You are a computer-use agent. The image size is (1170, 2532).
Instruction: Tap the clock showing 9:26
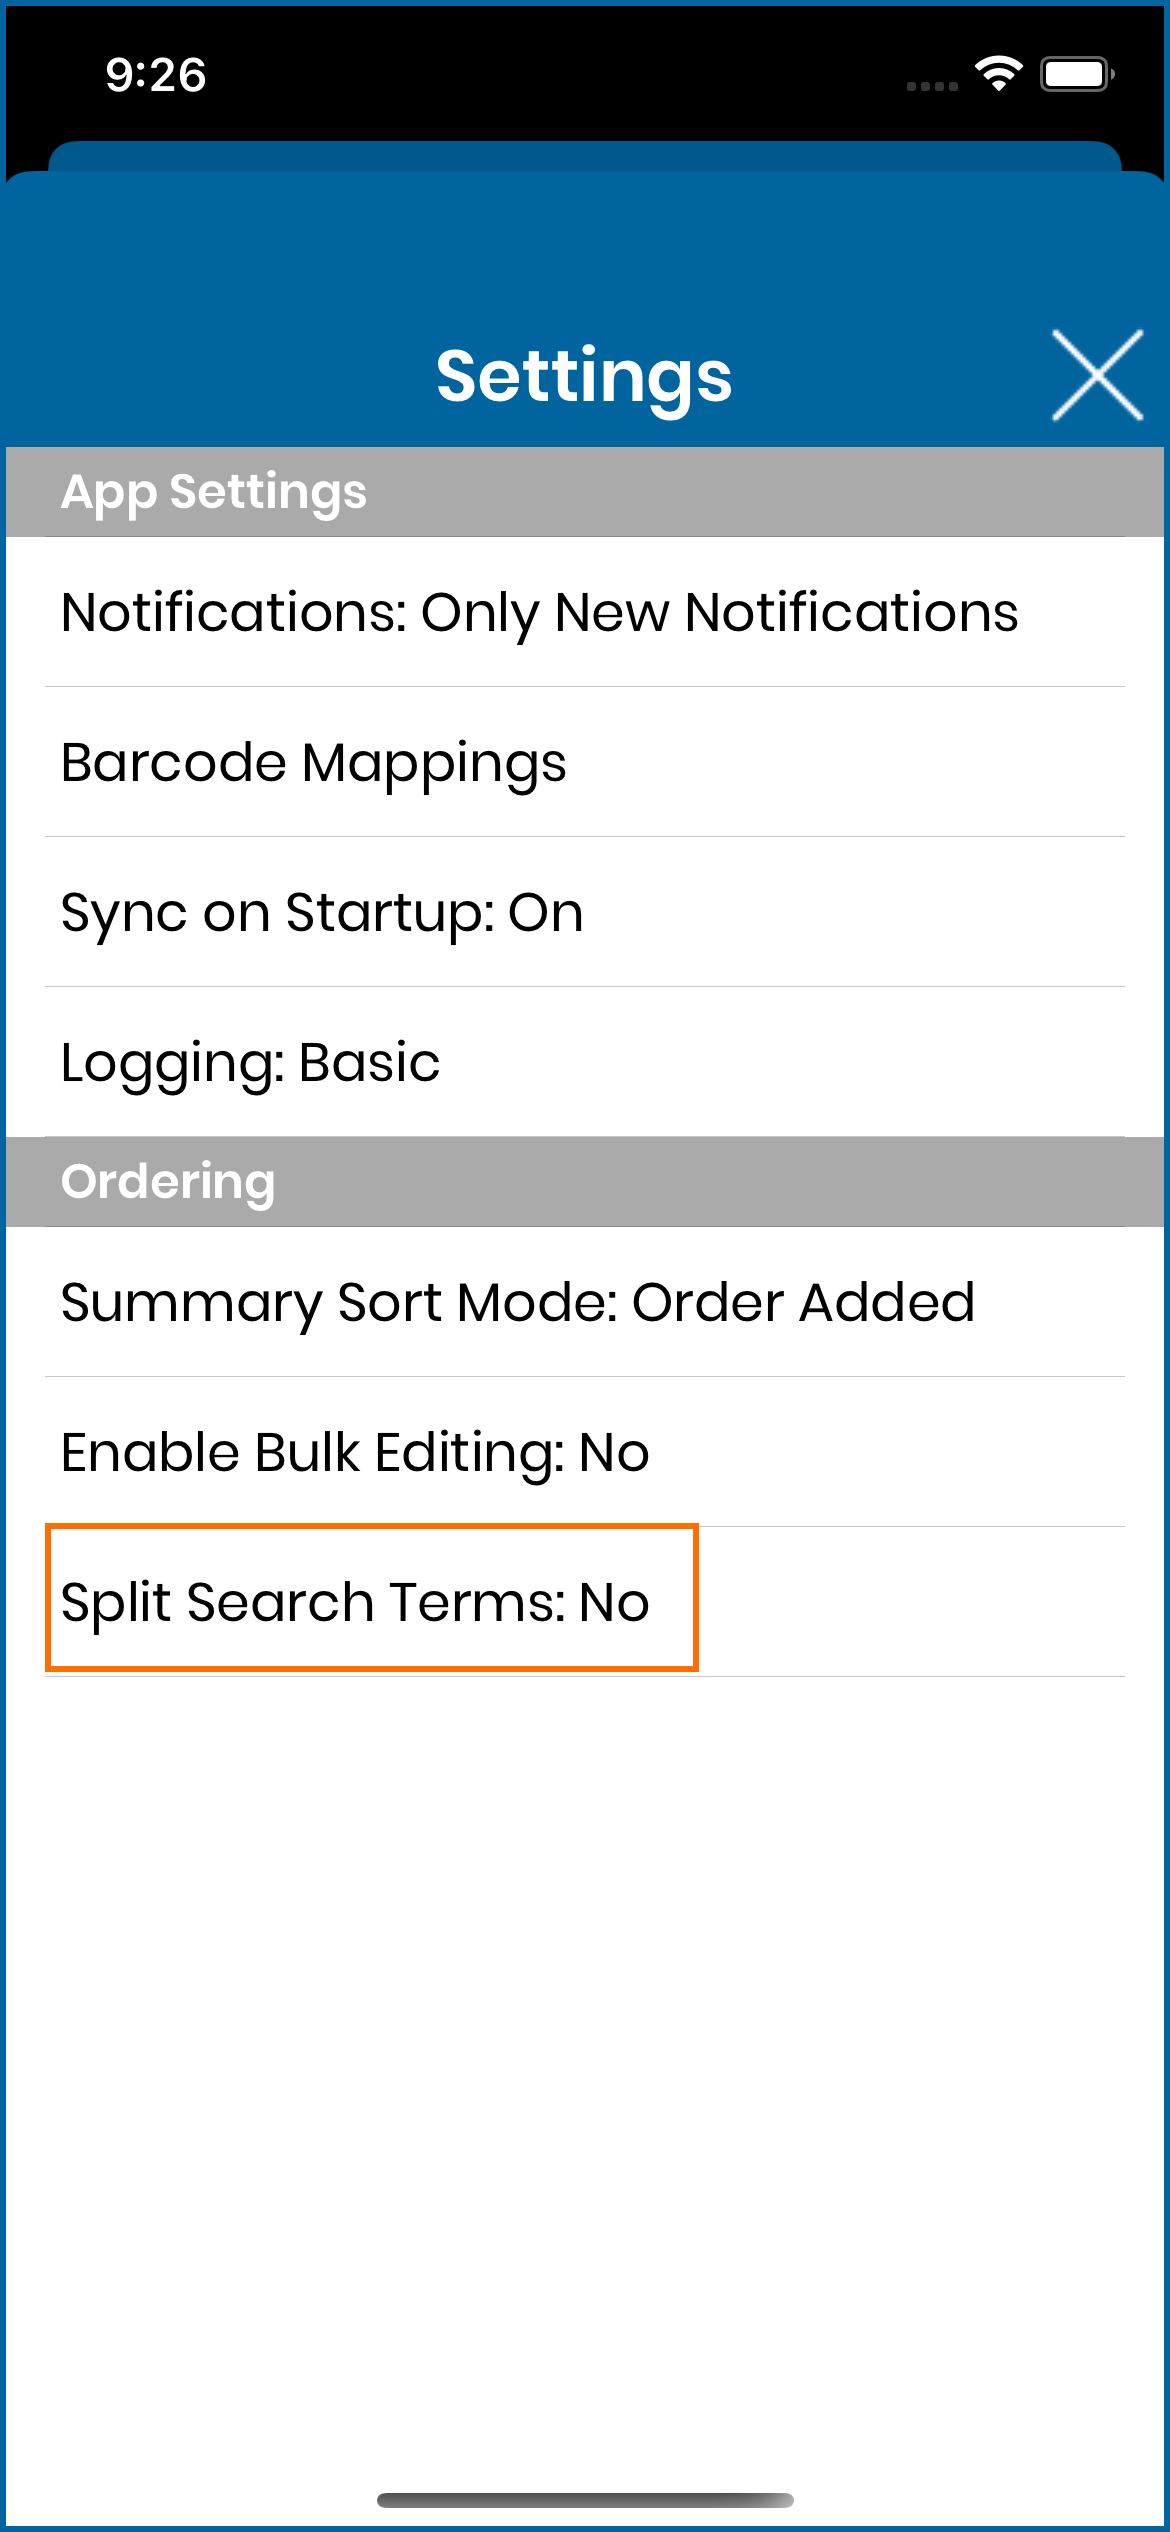[156, 75]
